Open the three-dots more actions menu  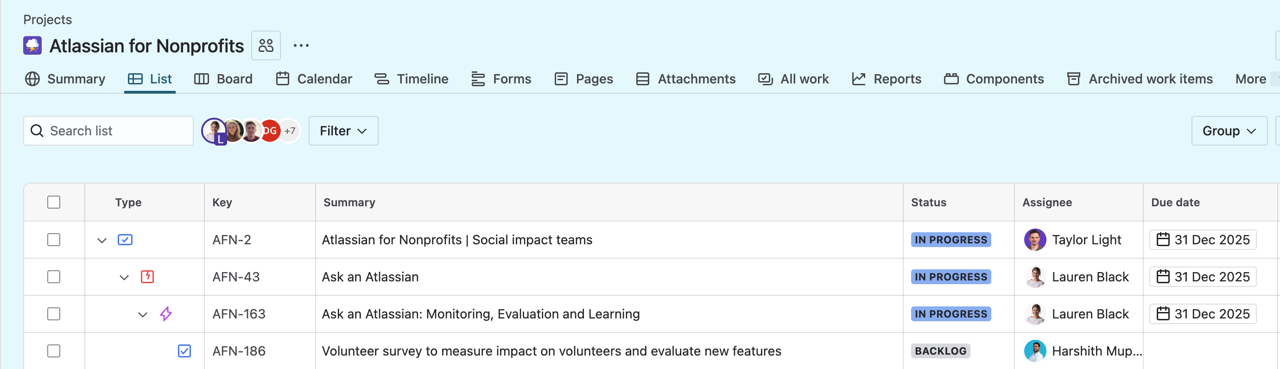301,46
